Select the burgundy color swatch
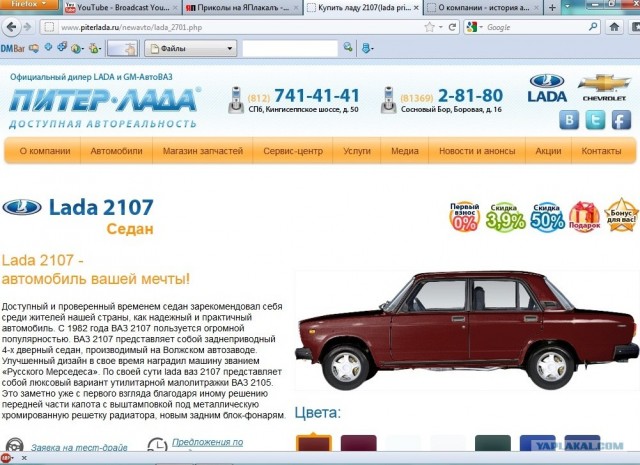Viewport: 640px width, 465px height. tap(358, 443)
